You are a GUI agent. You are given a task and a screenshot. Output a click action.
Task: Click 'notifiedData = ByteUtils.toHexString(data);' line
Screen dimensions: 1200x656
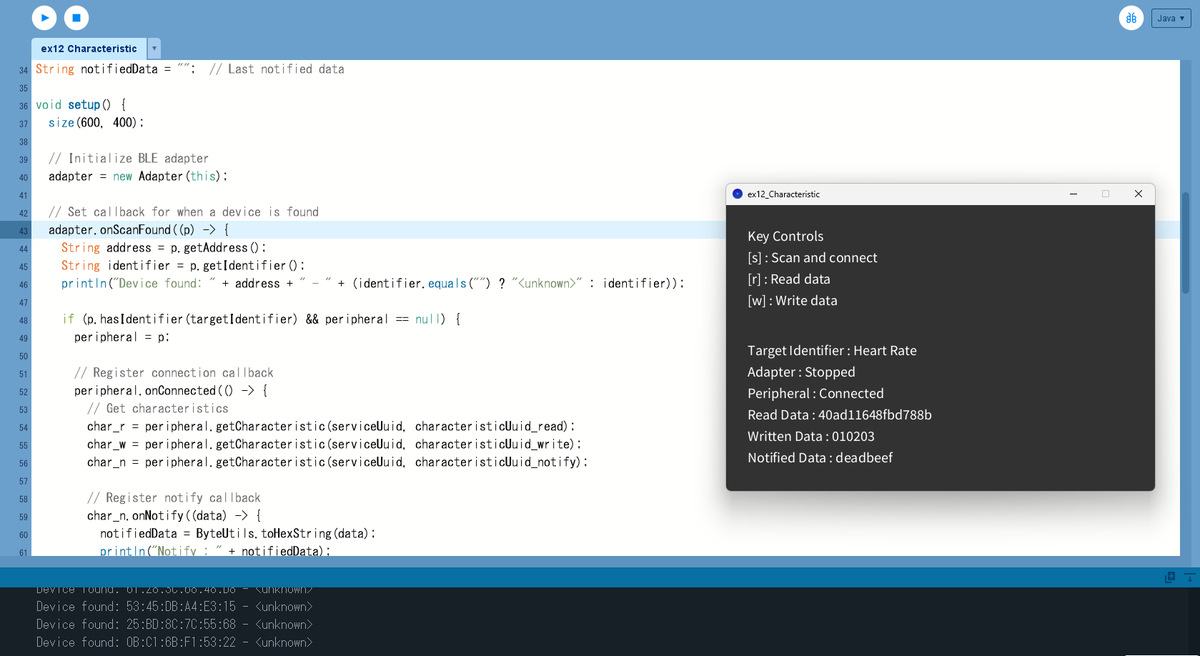coord(238,533)
